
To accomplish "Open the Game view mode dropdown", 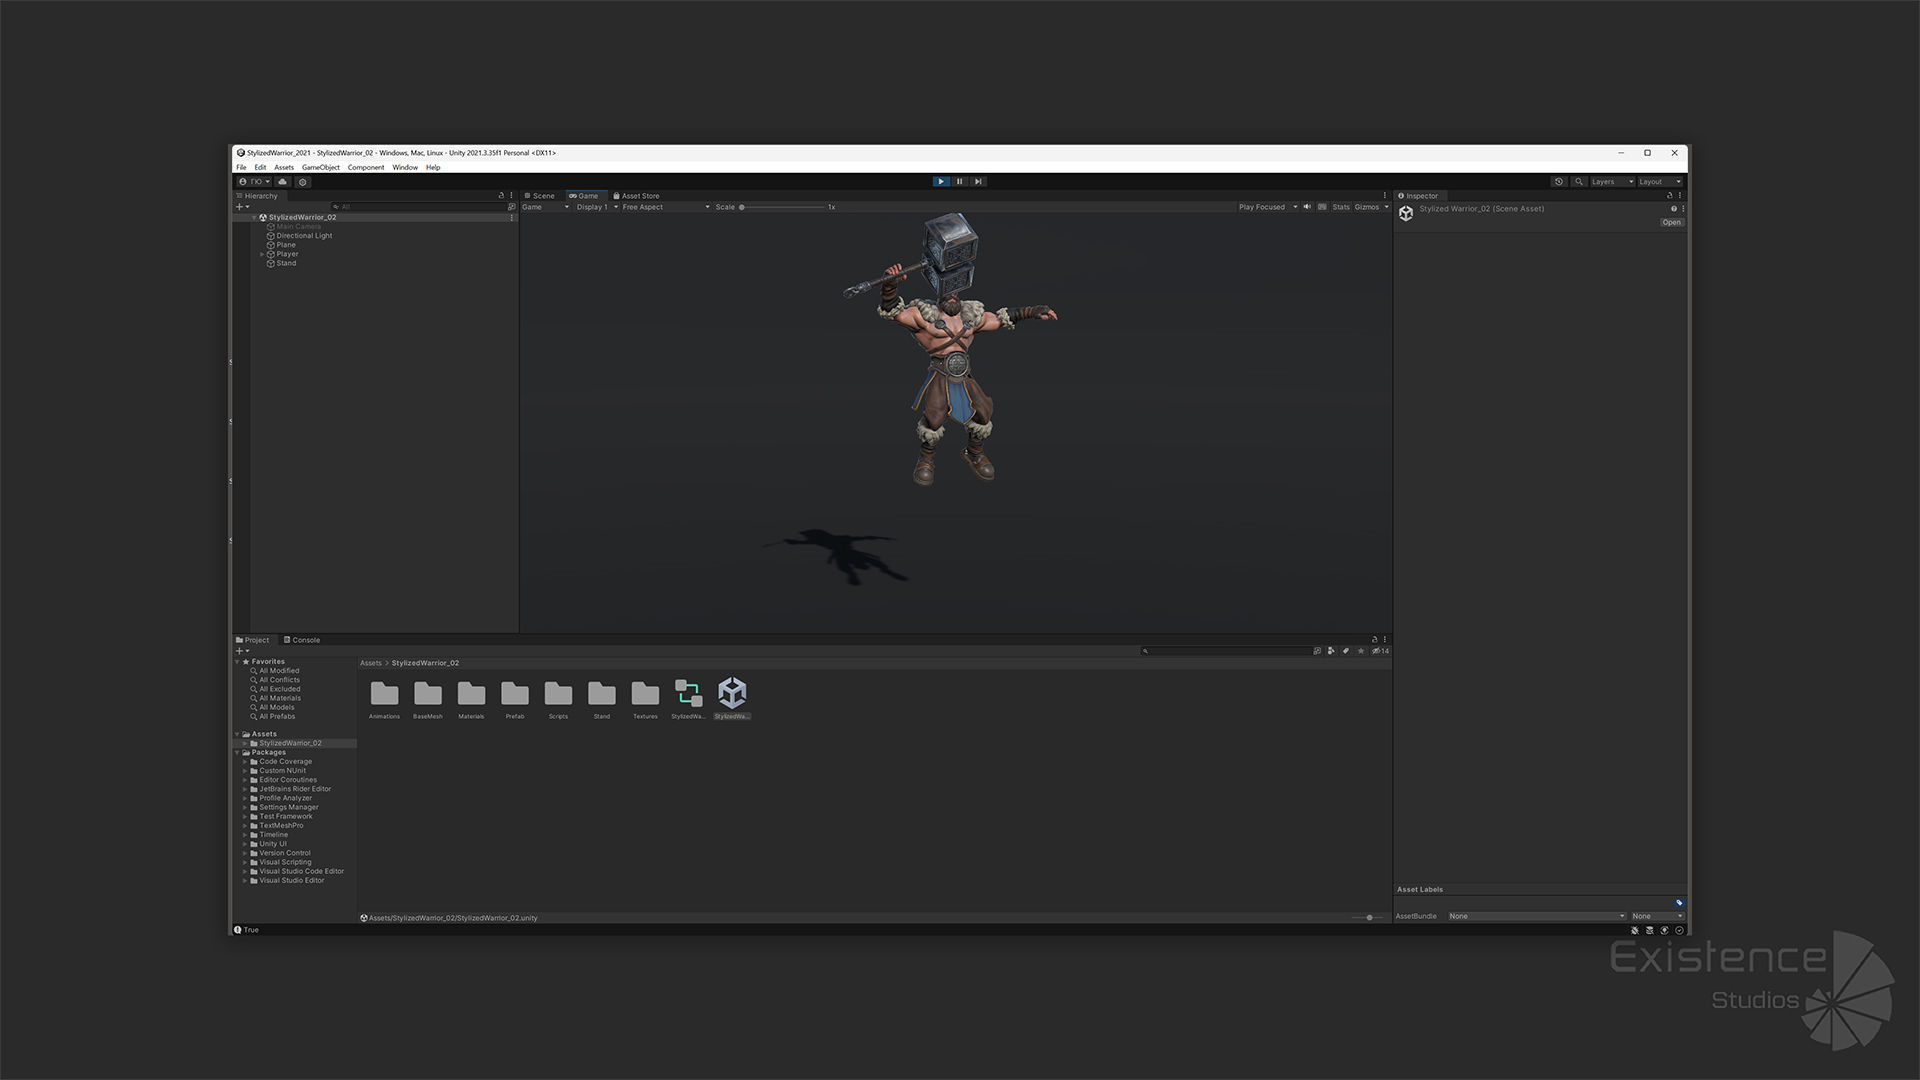I will (545, 207).
